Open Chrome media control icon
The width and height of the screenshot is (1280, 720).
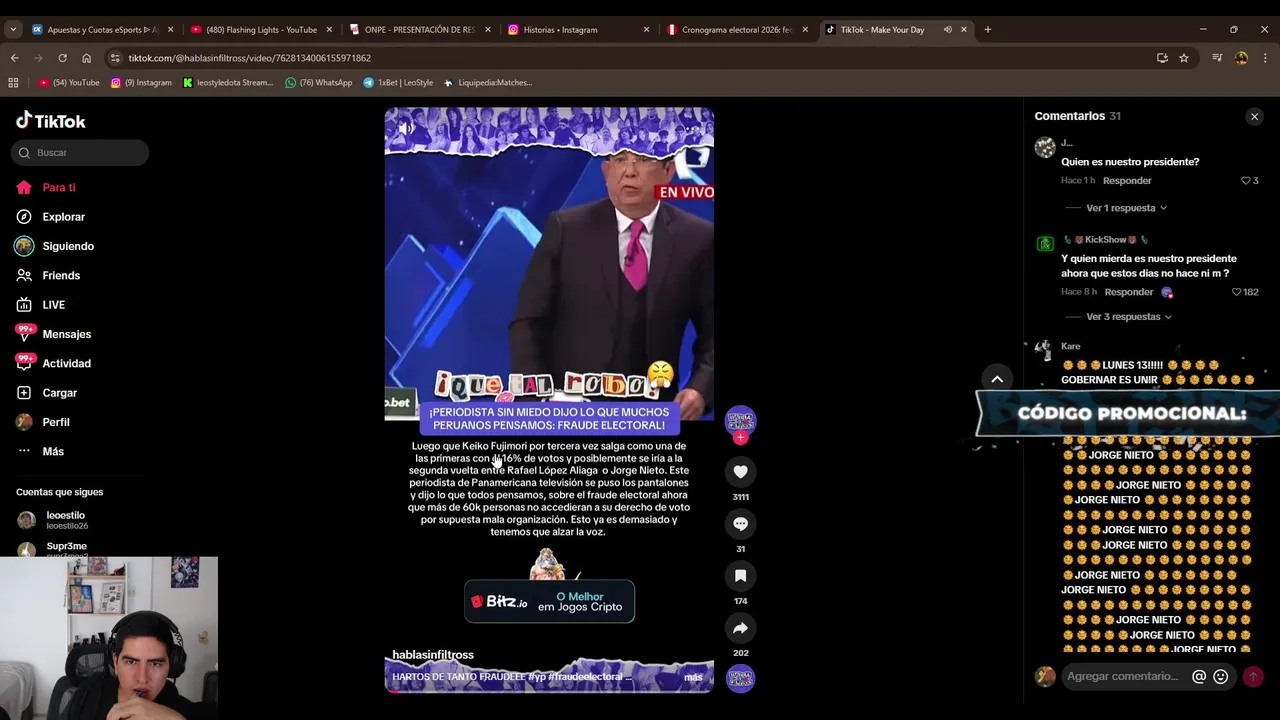(x=1217, y=58)
